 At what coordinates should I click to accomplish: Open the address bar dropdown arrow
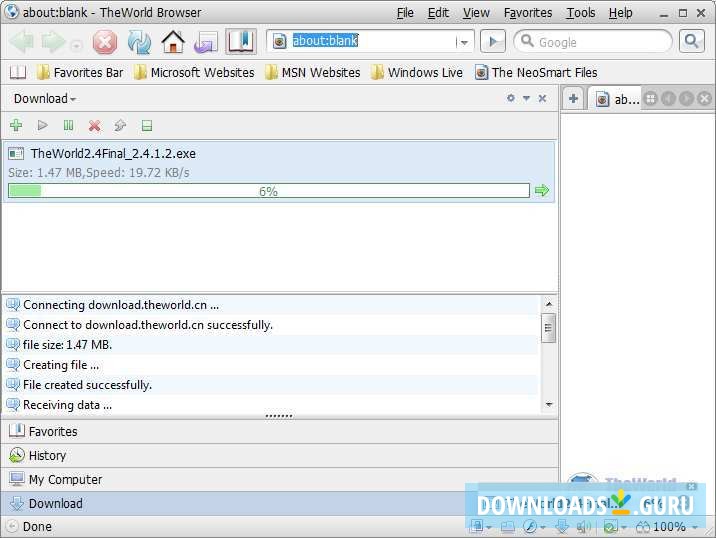464,42
